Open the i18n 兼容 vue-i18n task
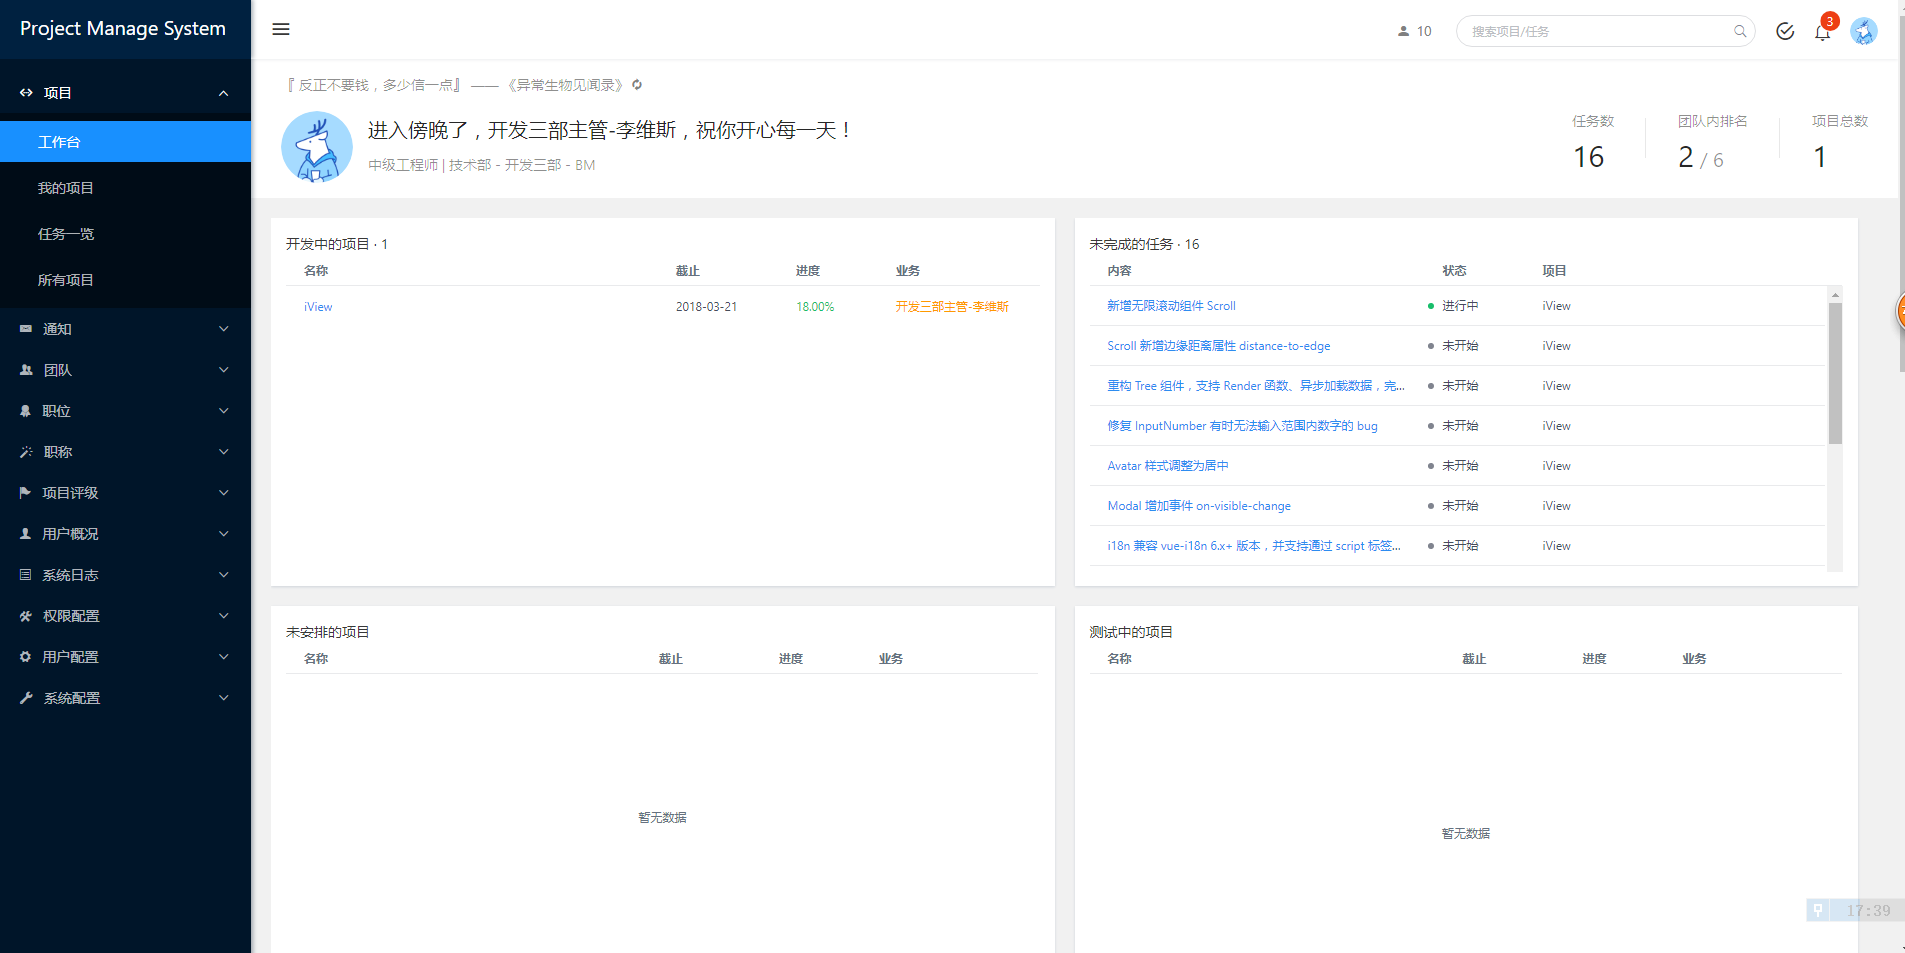This screenshot has width=1905, height=953. 1254,546
